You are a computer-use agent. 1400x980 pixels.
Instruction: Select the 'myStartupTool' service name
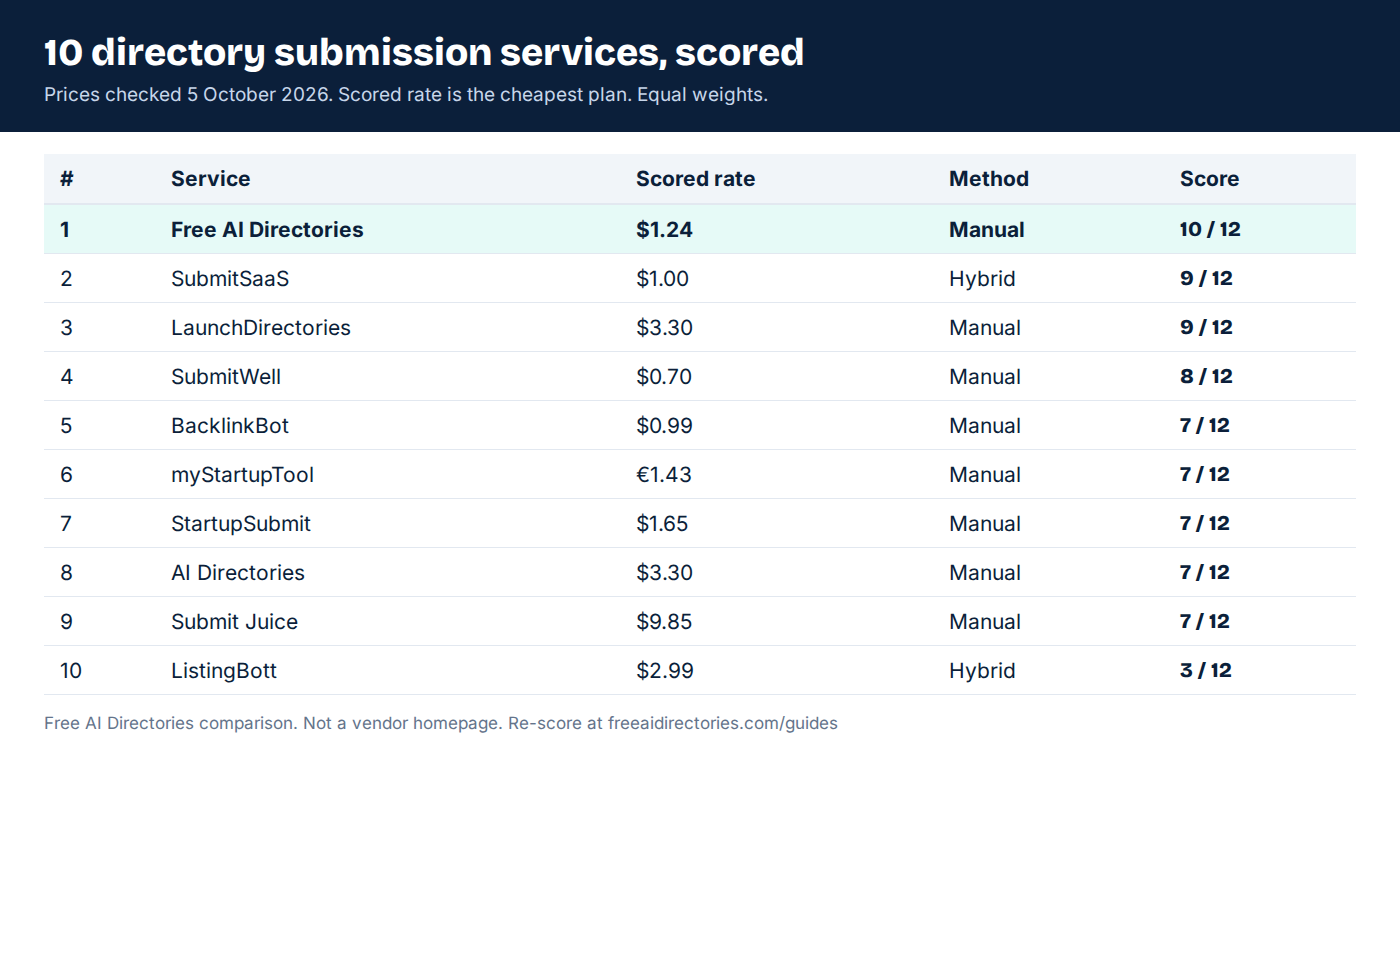[242, 475]
